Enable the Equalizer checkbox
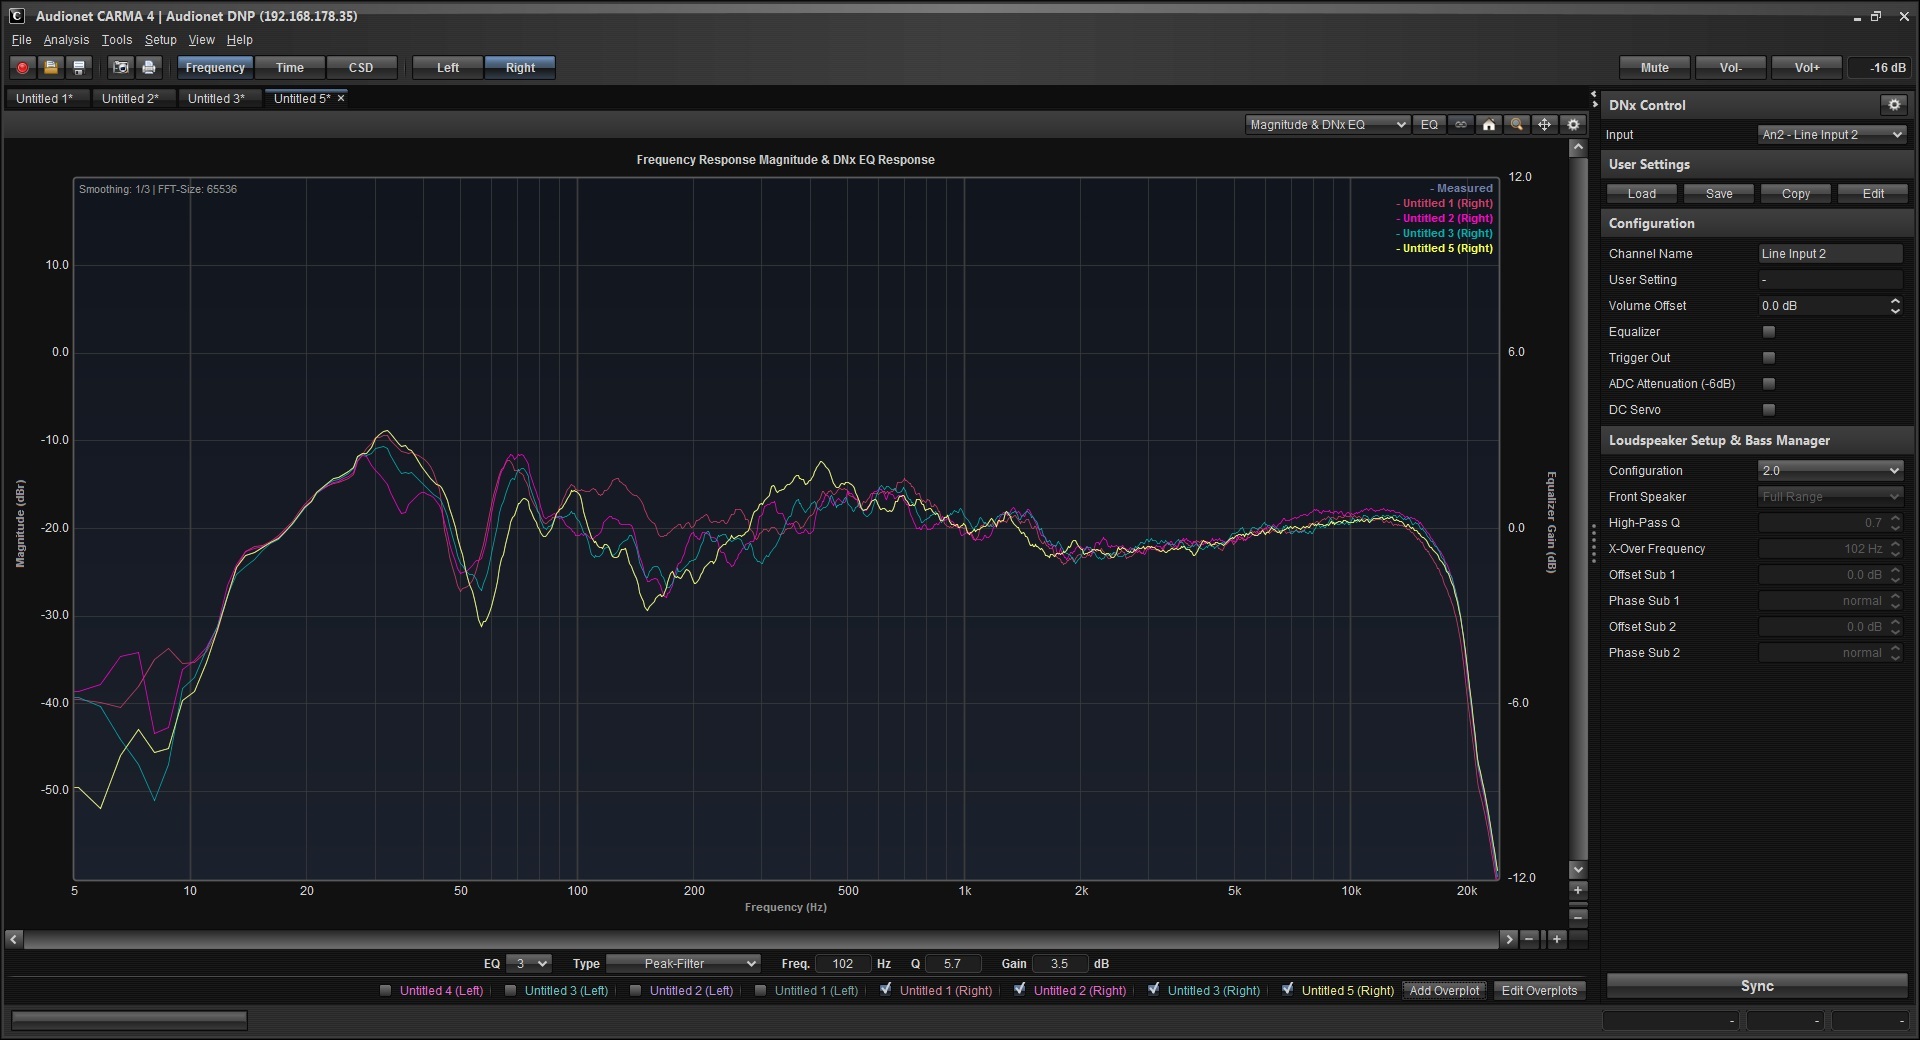Viewport: 1920px width, 1040px height. click(1768, 332)
